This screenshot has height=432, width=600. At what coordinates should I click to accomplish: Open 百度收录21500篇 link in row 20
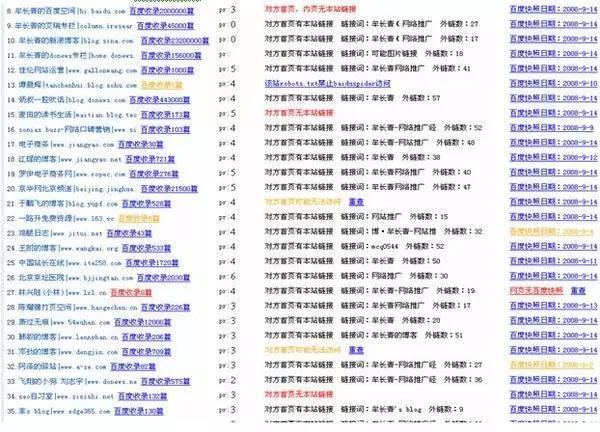pos(169,189)
